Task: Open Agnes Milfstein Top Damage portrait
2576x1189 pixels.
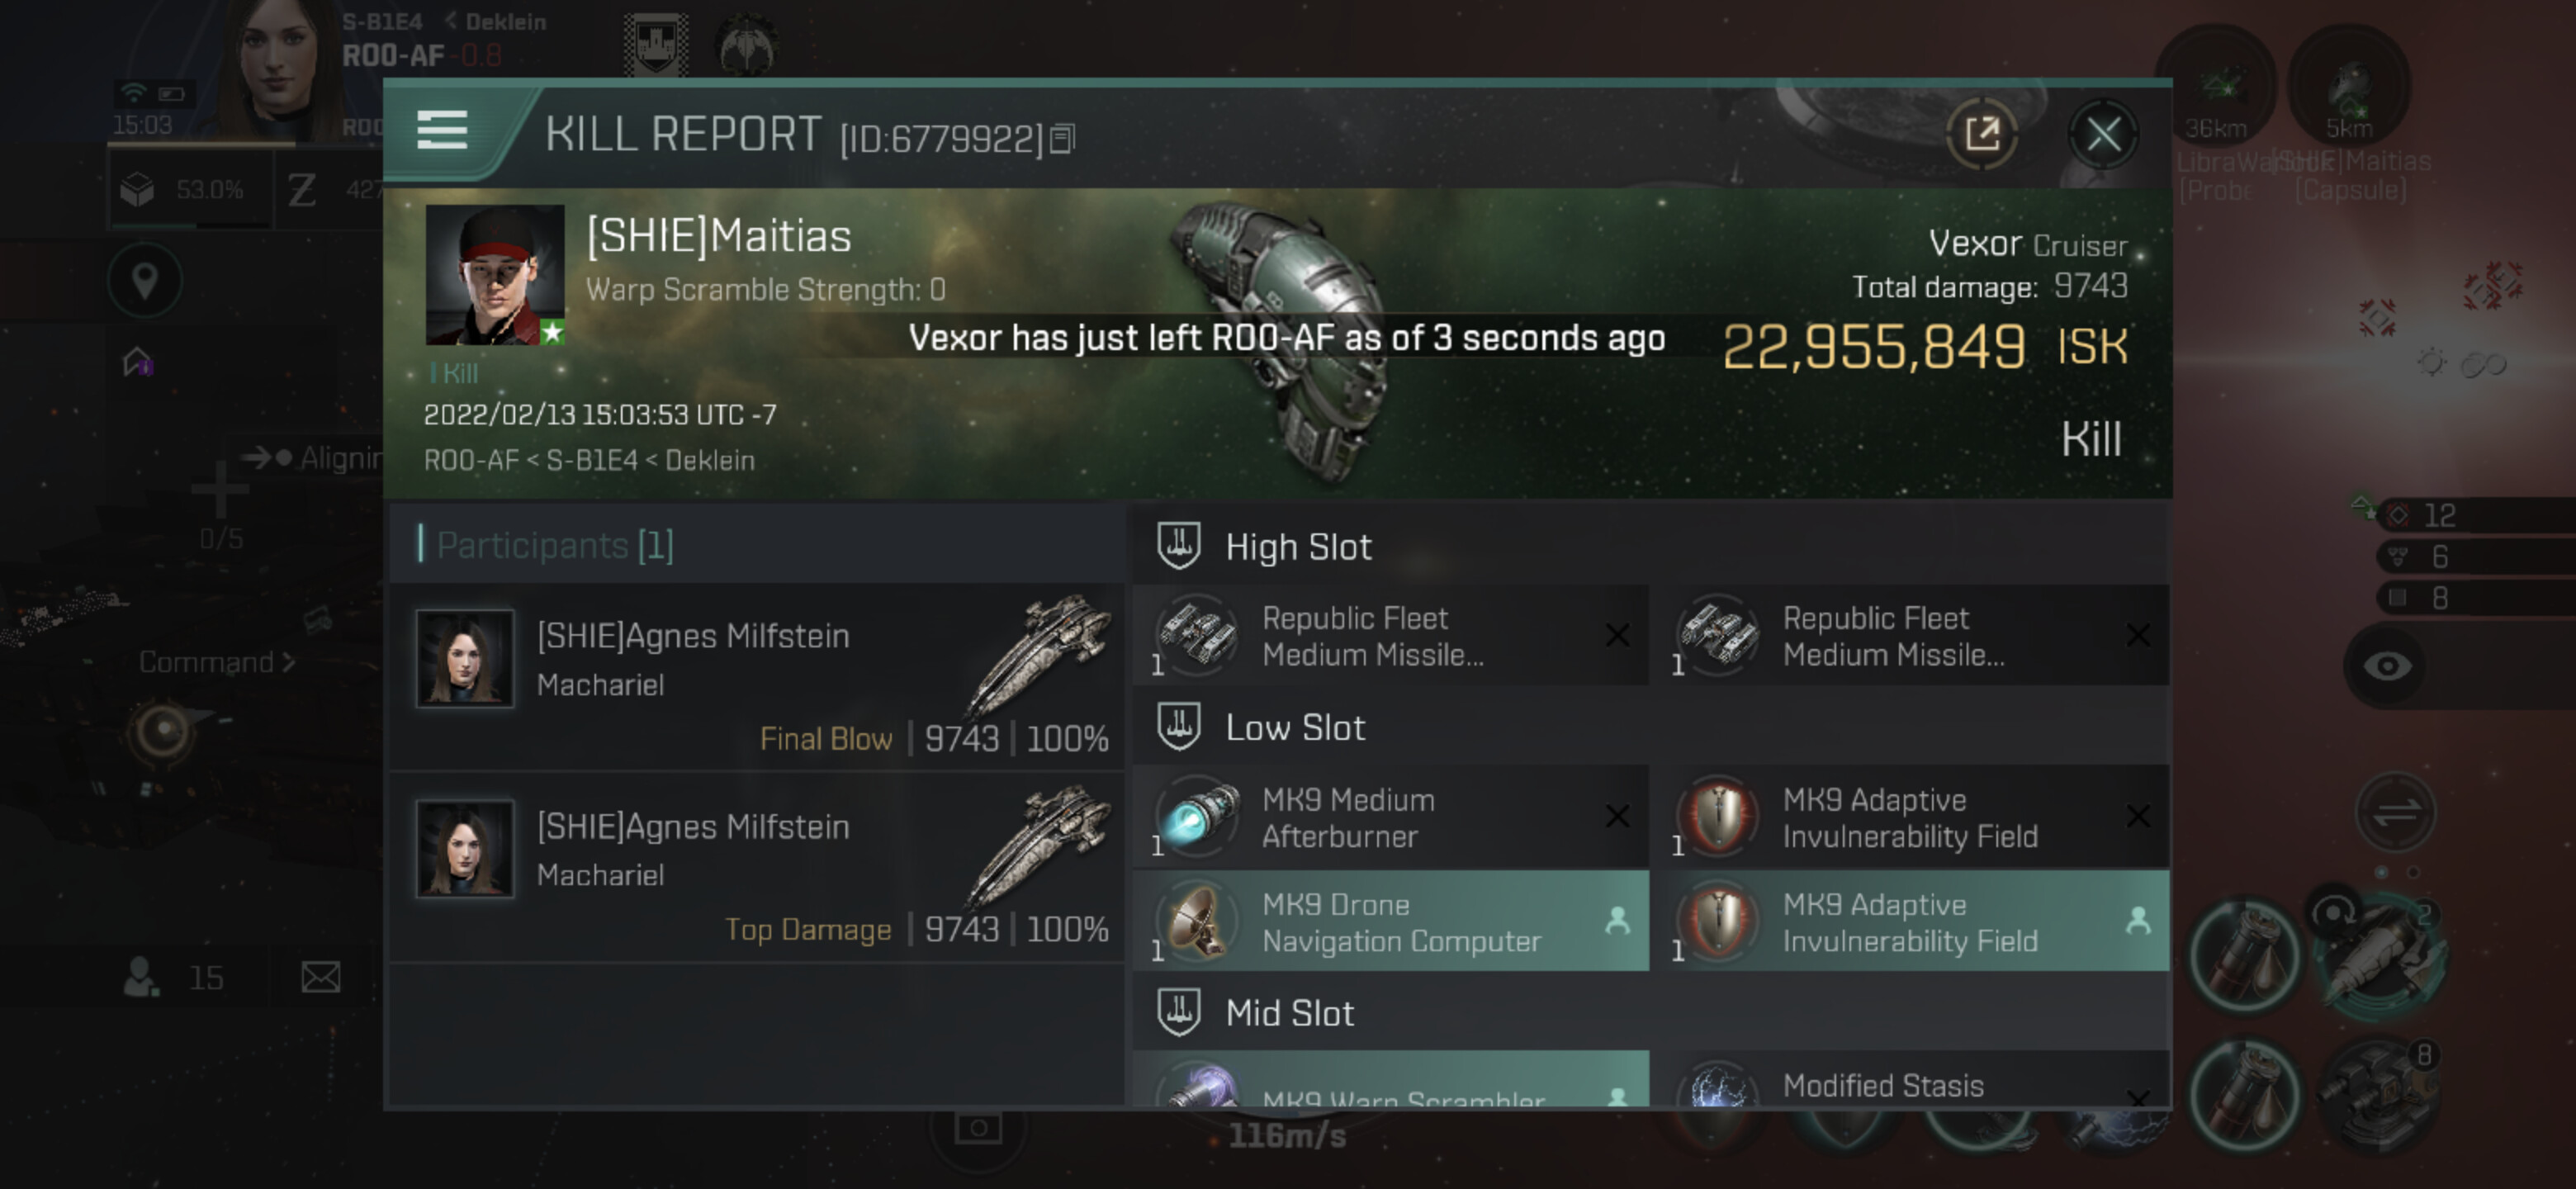Action: point(465,848)
